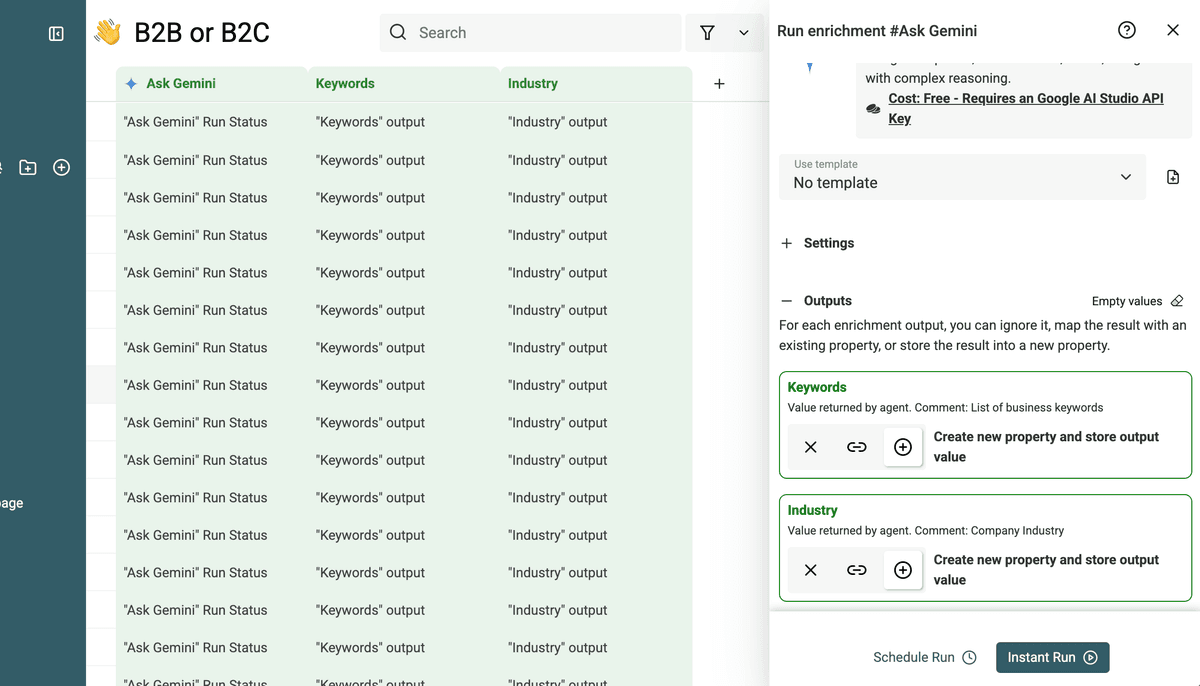1200x686 pixels.
Task: Click the Industry output card title
Action: tap(812, 510)
